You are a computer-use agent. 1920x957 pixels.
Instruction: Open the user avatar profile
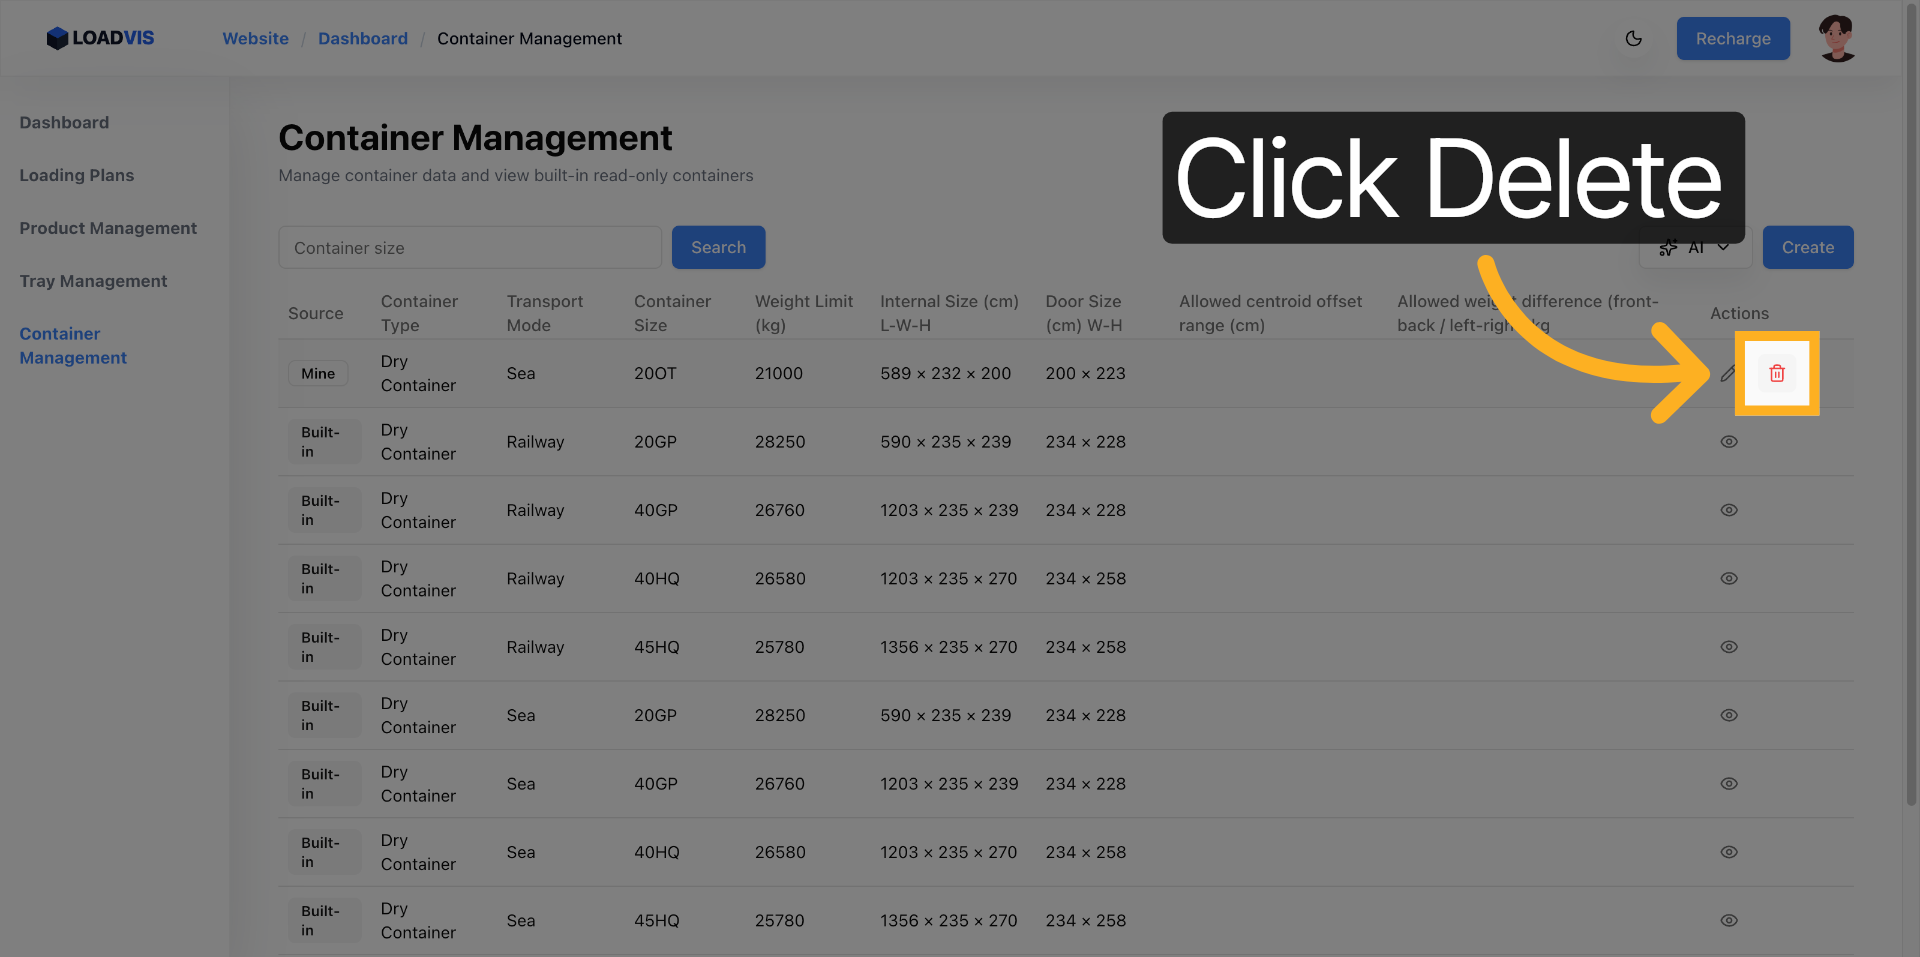(1837, 39)
